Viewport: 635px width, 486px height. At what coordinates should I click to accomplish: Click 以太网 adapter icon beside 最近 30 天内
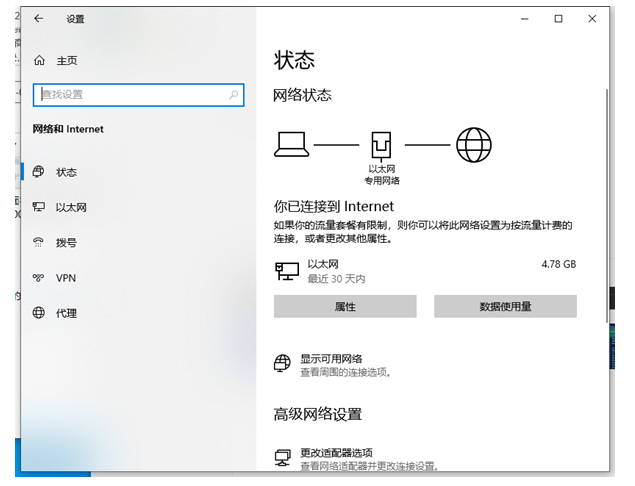pyautogui.click(x=287, y=271)
